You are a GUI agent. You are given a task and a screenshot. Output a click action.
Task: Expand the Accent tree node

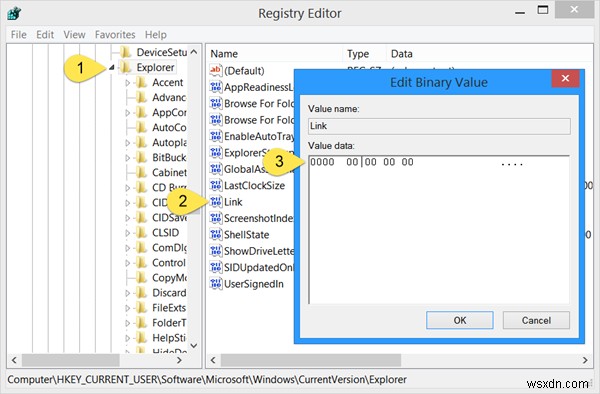128,83
